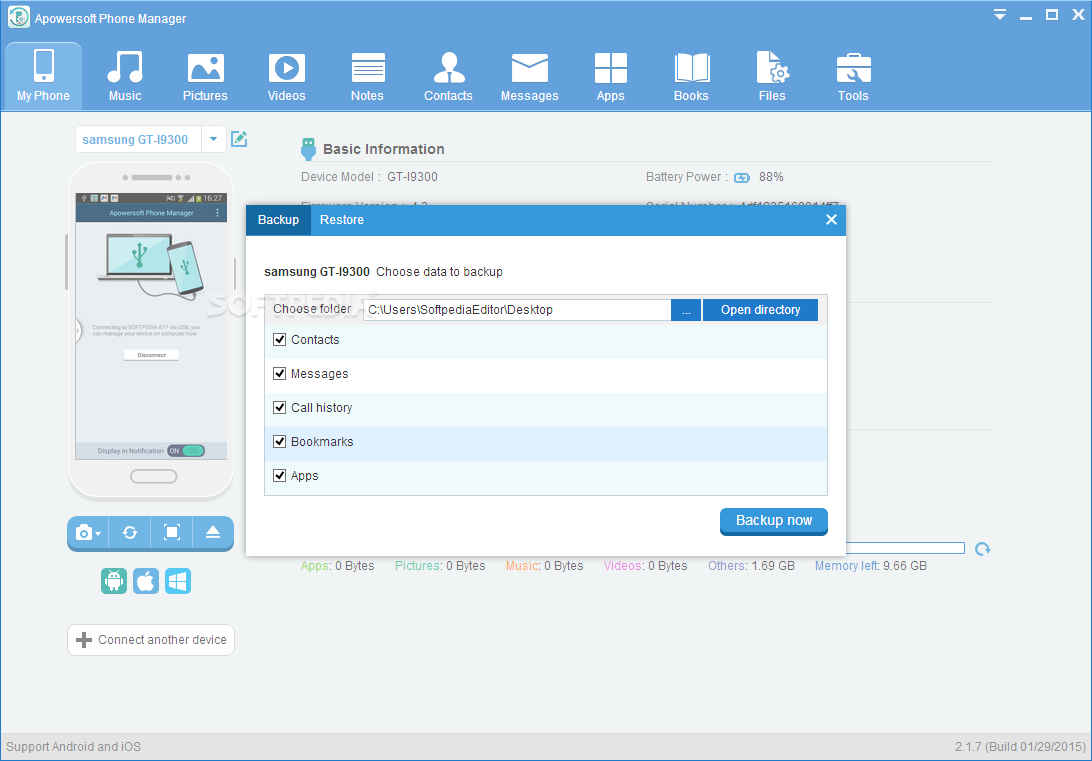Open the Files section
The height and width of the screenshot is (761, 1092).
pos(772,77)
